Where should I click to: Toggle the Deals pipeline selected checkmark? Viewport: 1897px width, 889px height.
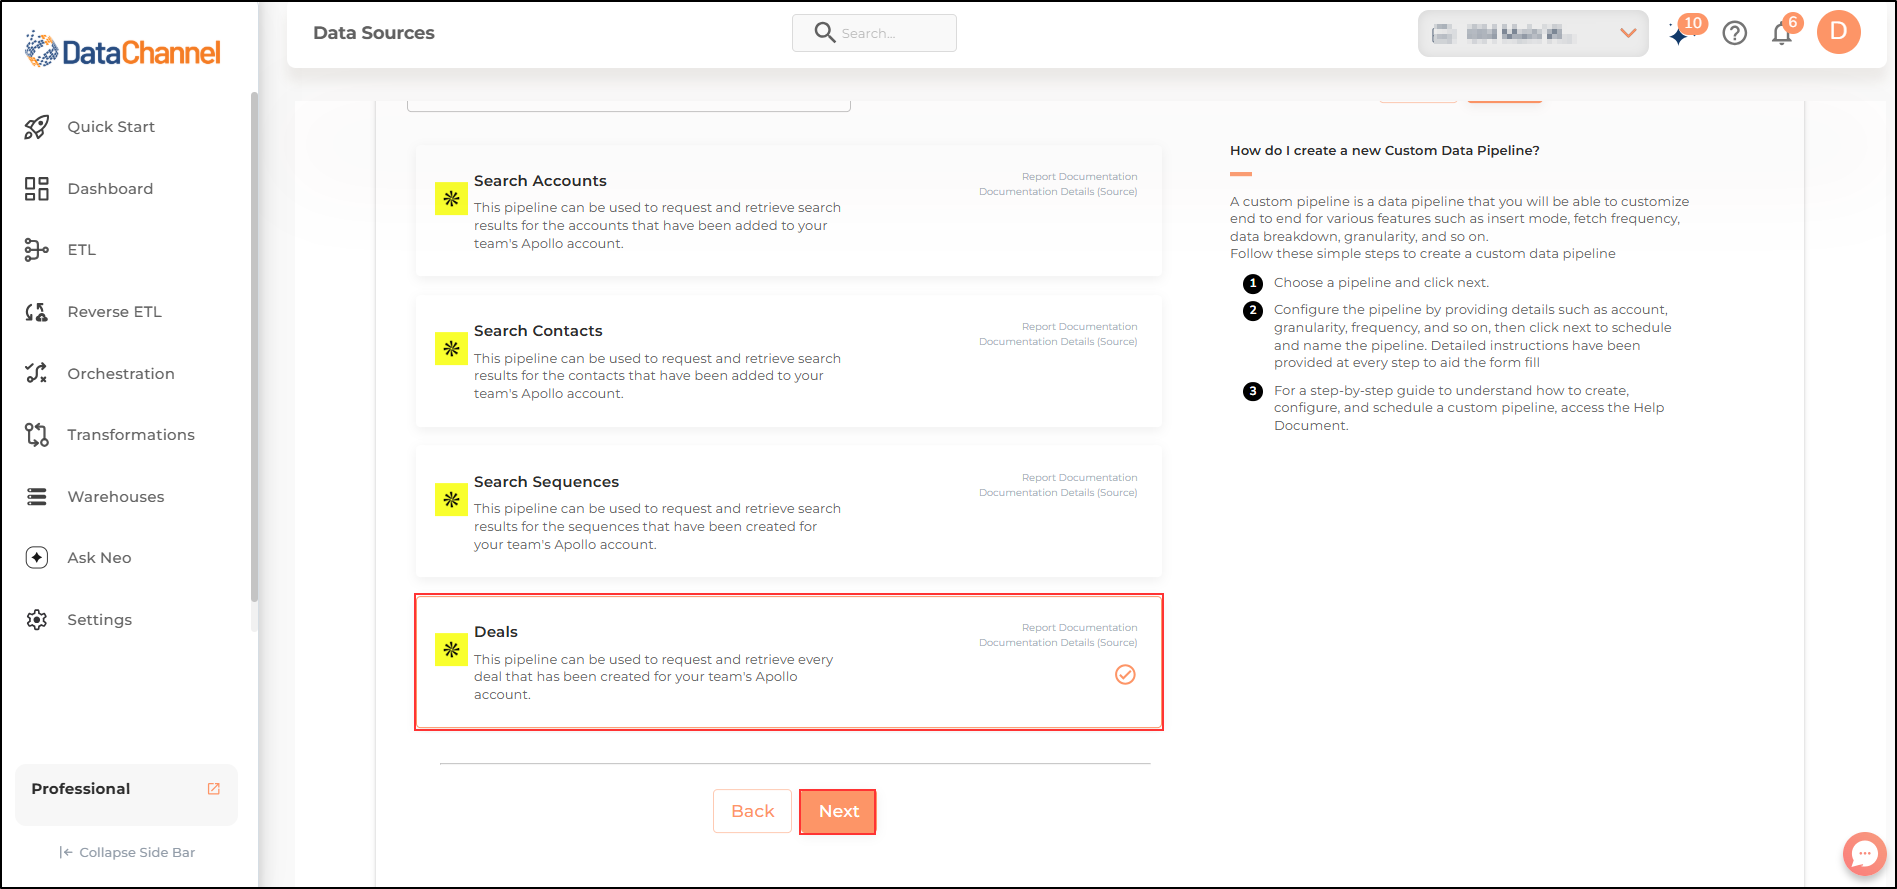click(x=1125, y=675)
